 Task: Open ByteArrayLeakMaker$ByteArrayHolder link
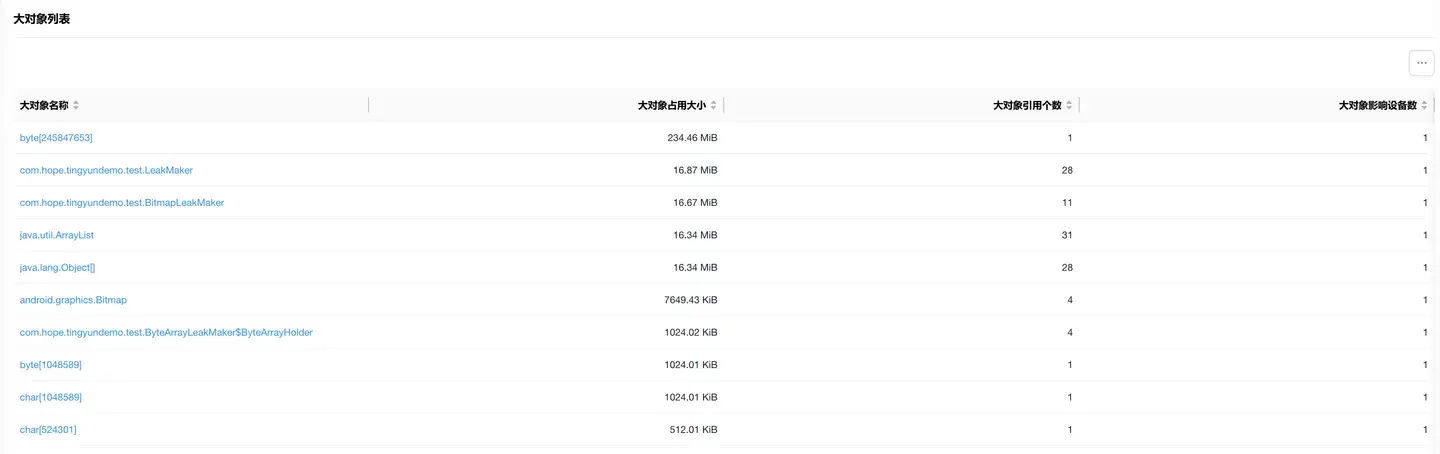point(166,332)
